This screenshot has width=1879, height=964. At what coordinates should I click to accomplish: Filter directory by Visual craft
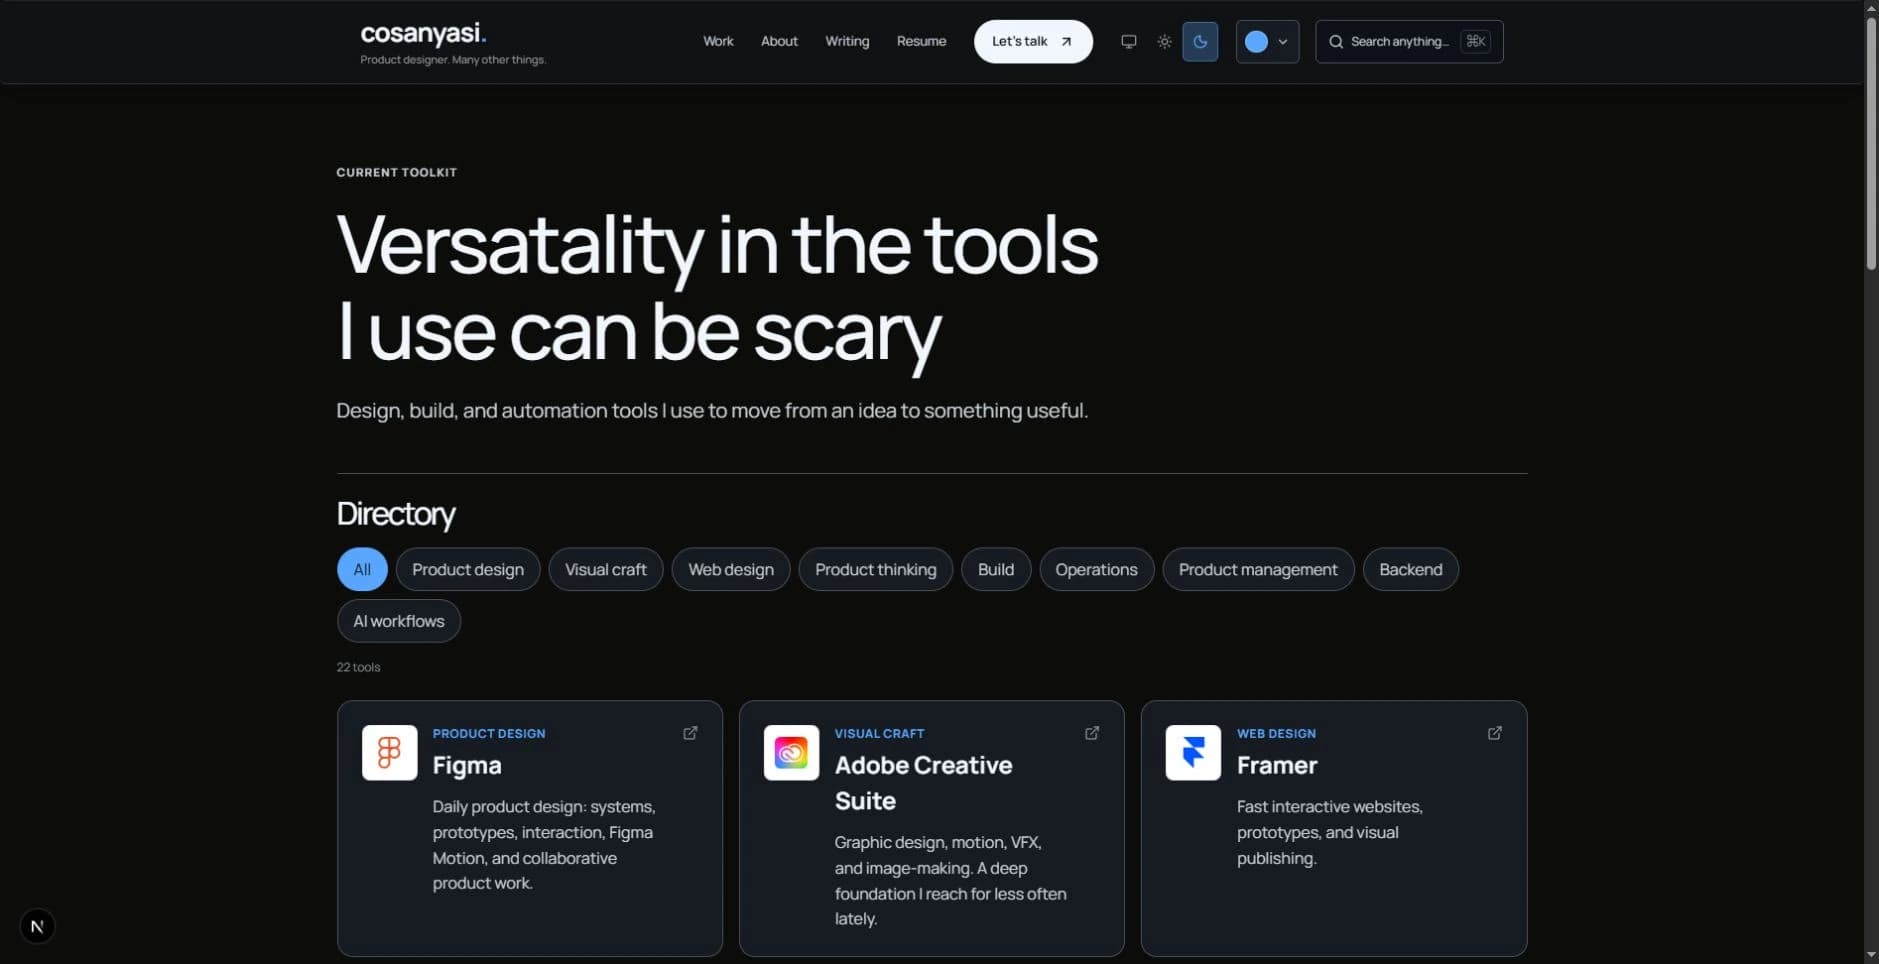point(606,569)
